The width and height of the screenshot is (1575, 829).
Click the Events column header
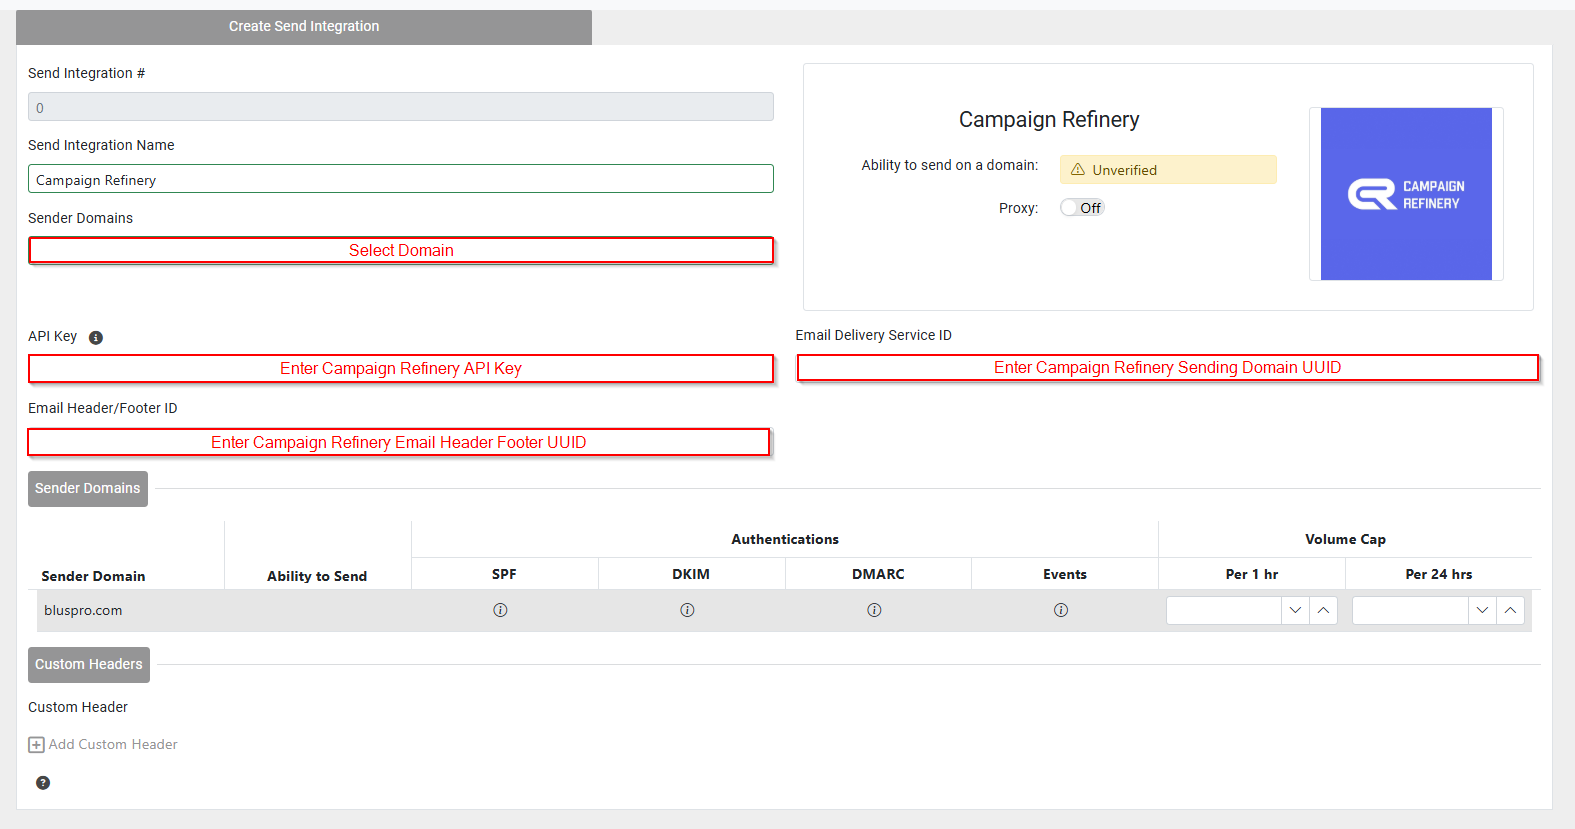(1065, 574)
